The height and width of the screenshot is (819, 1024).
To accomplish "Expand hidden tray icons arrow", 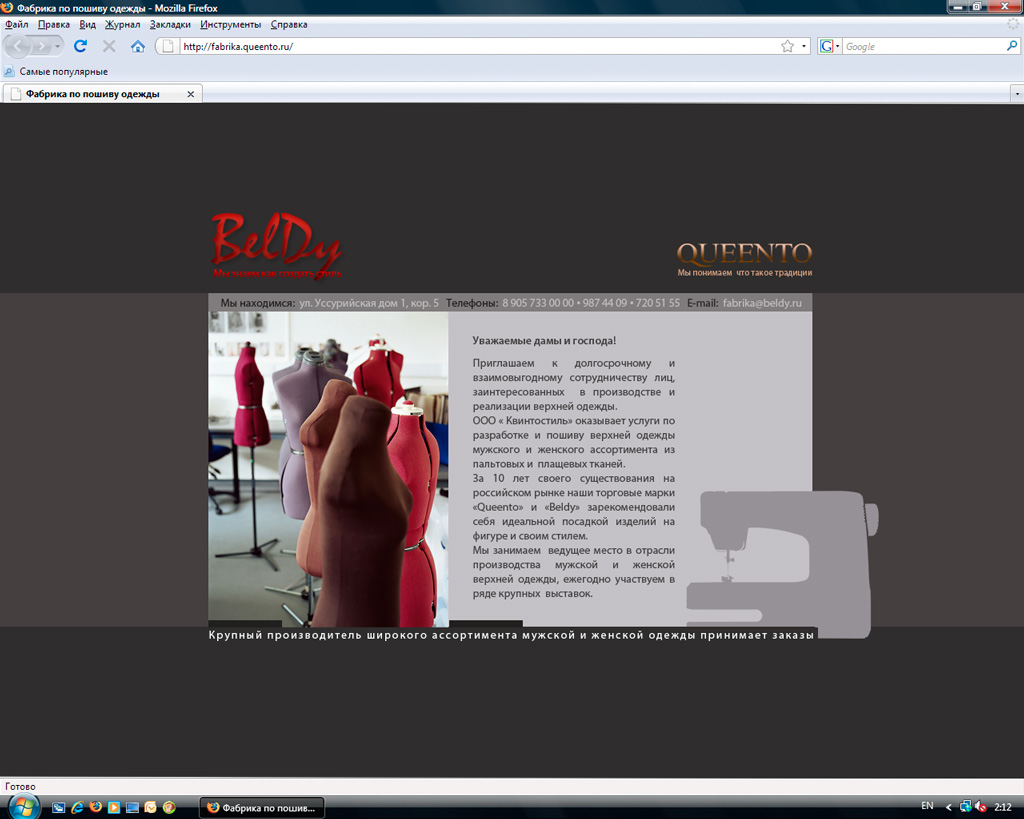I will (x=949, y=808).
